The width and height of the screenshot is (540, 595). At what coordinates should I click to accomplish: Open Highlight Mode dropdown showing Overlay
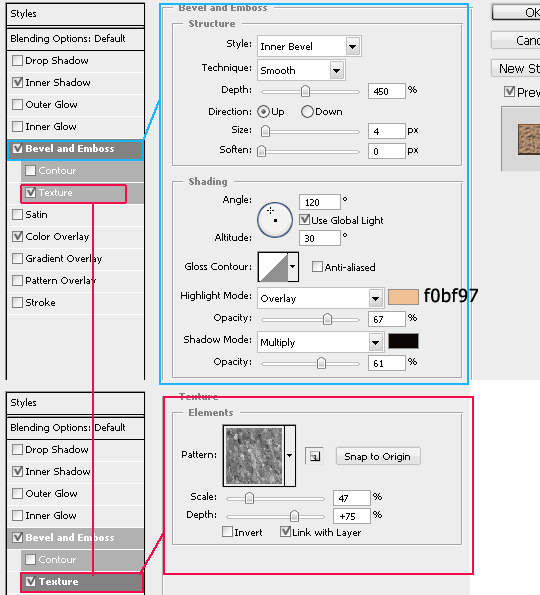tap(320, 298)
